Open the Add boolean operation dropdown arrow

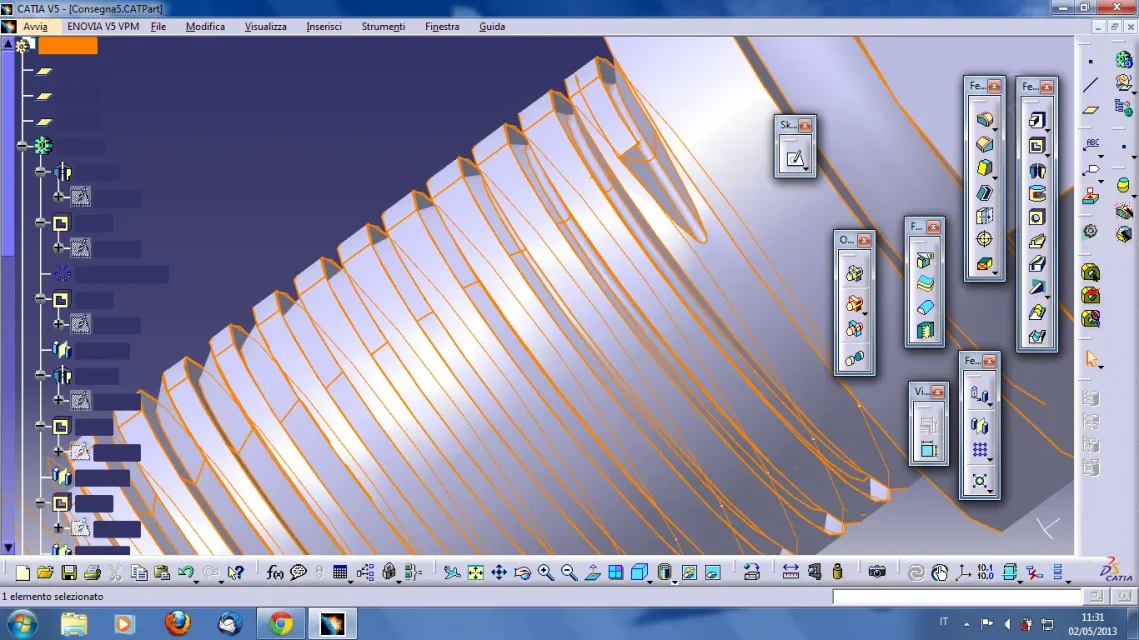coord(864,314)
